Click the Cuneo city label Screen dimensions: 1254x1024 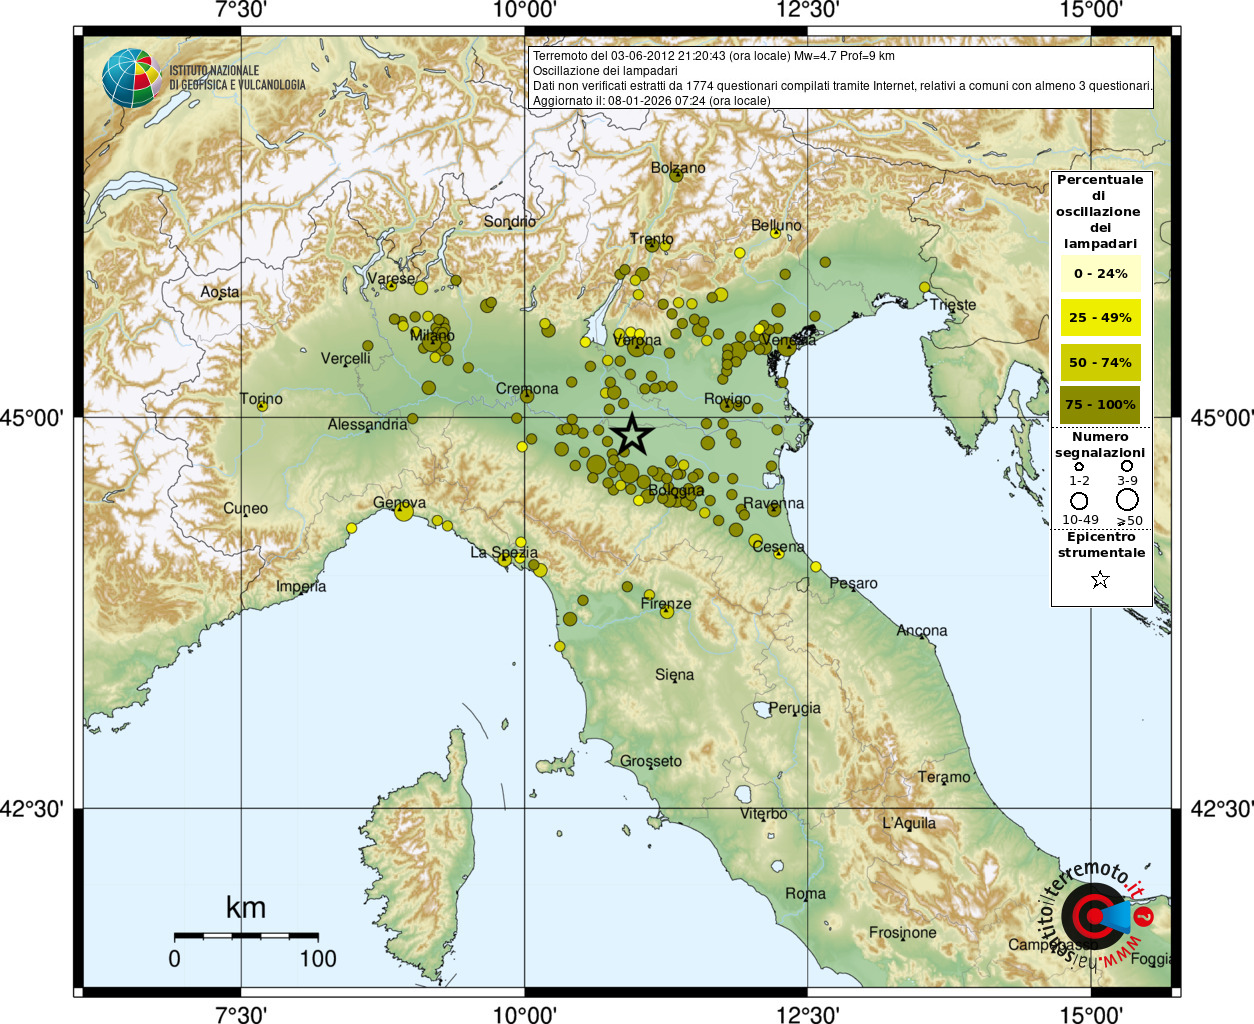pyautogui.click(x=245, y=508)
